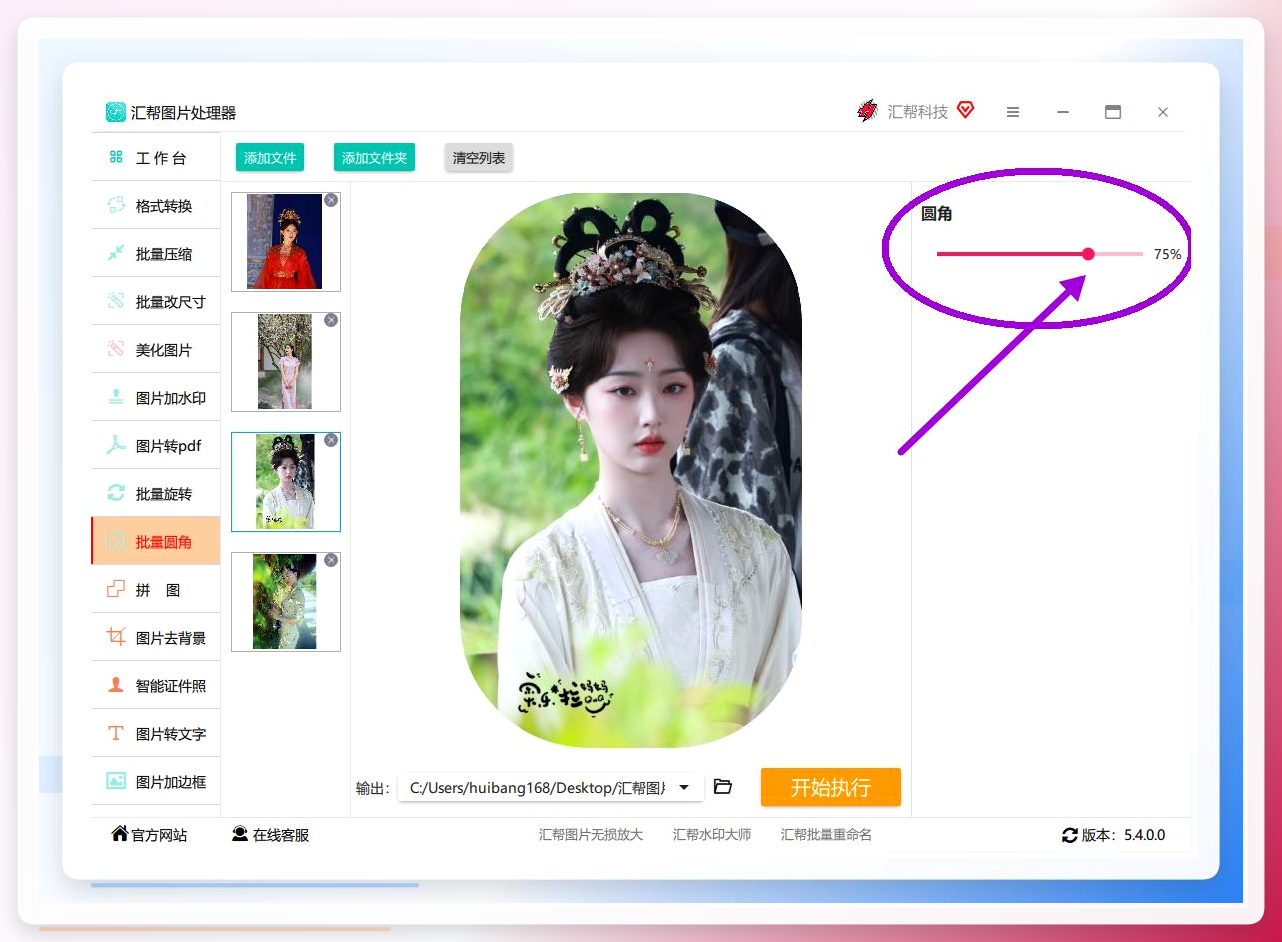
Task: Click the version refresh icon
Action: pos(1070,835)
